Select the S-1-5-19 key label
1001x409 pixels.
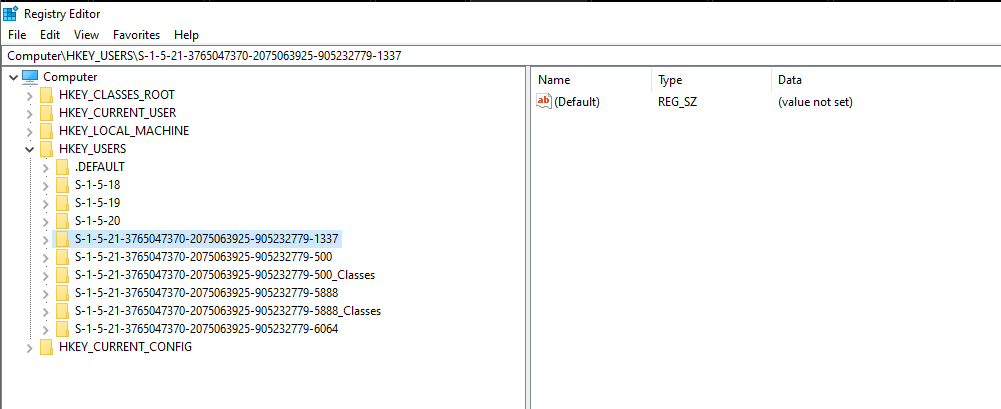click(98, 203)
